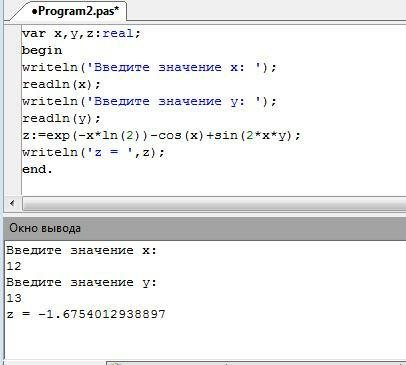
Task: Click the editor's left gutter margin
Action: point(13,110)
